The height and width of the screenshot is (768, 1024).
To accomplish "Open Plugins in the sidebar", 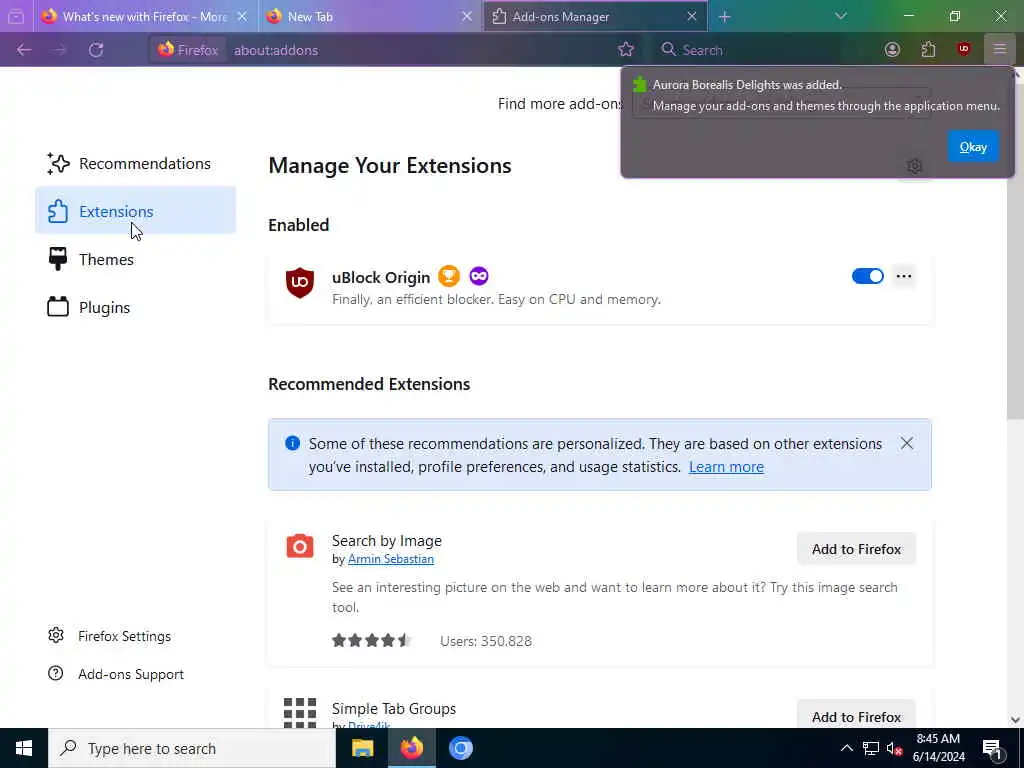I will pos(135,307).
